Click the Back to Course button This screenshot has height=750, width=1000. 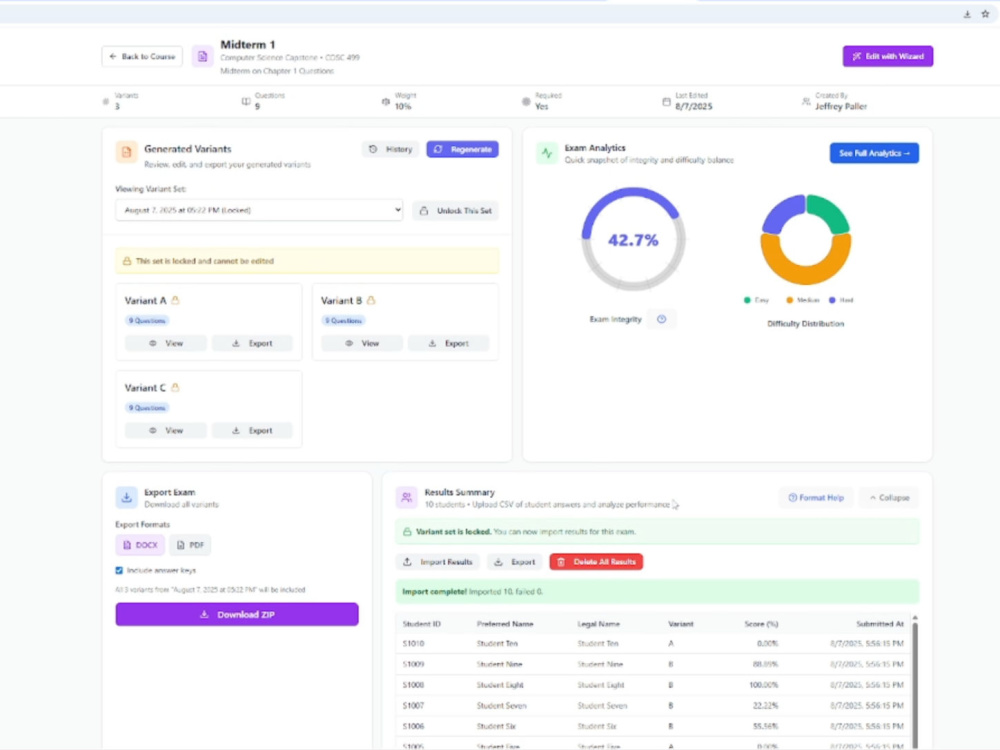142,57
